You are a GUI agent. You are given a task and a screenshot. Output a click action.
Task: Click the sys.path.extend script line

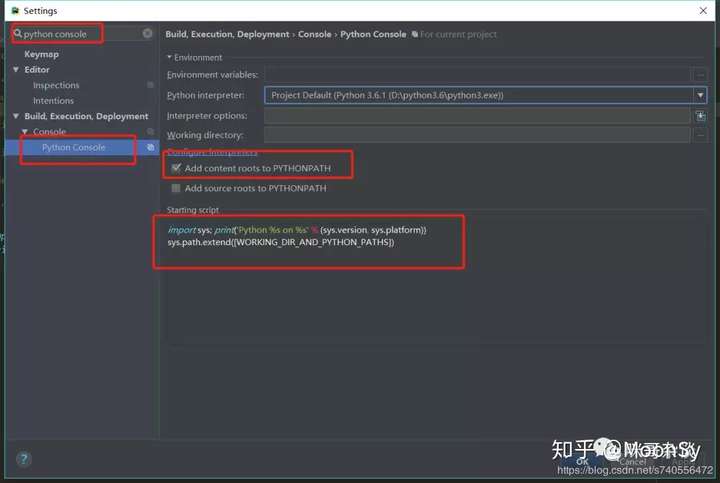click(281, 242)
